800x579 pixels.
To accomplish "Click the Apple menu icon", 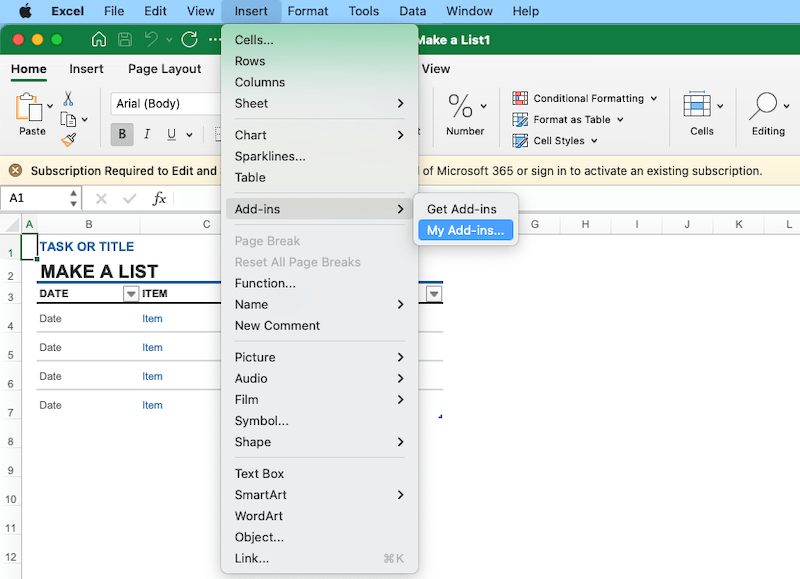I will [x=25, y=11].
